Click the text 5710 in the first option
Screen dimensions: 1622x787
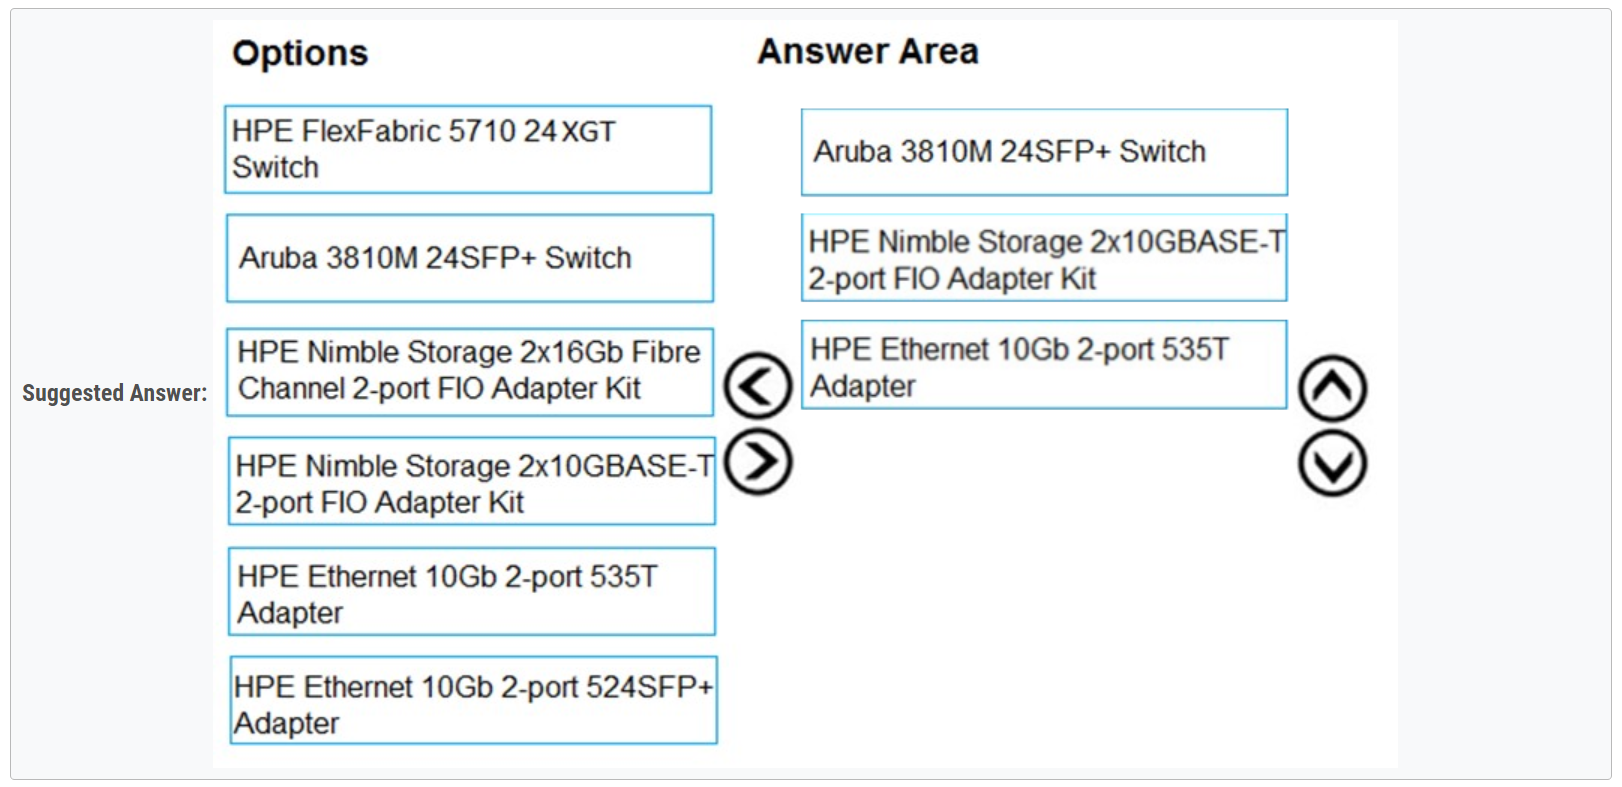[482, 131]
